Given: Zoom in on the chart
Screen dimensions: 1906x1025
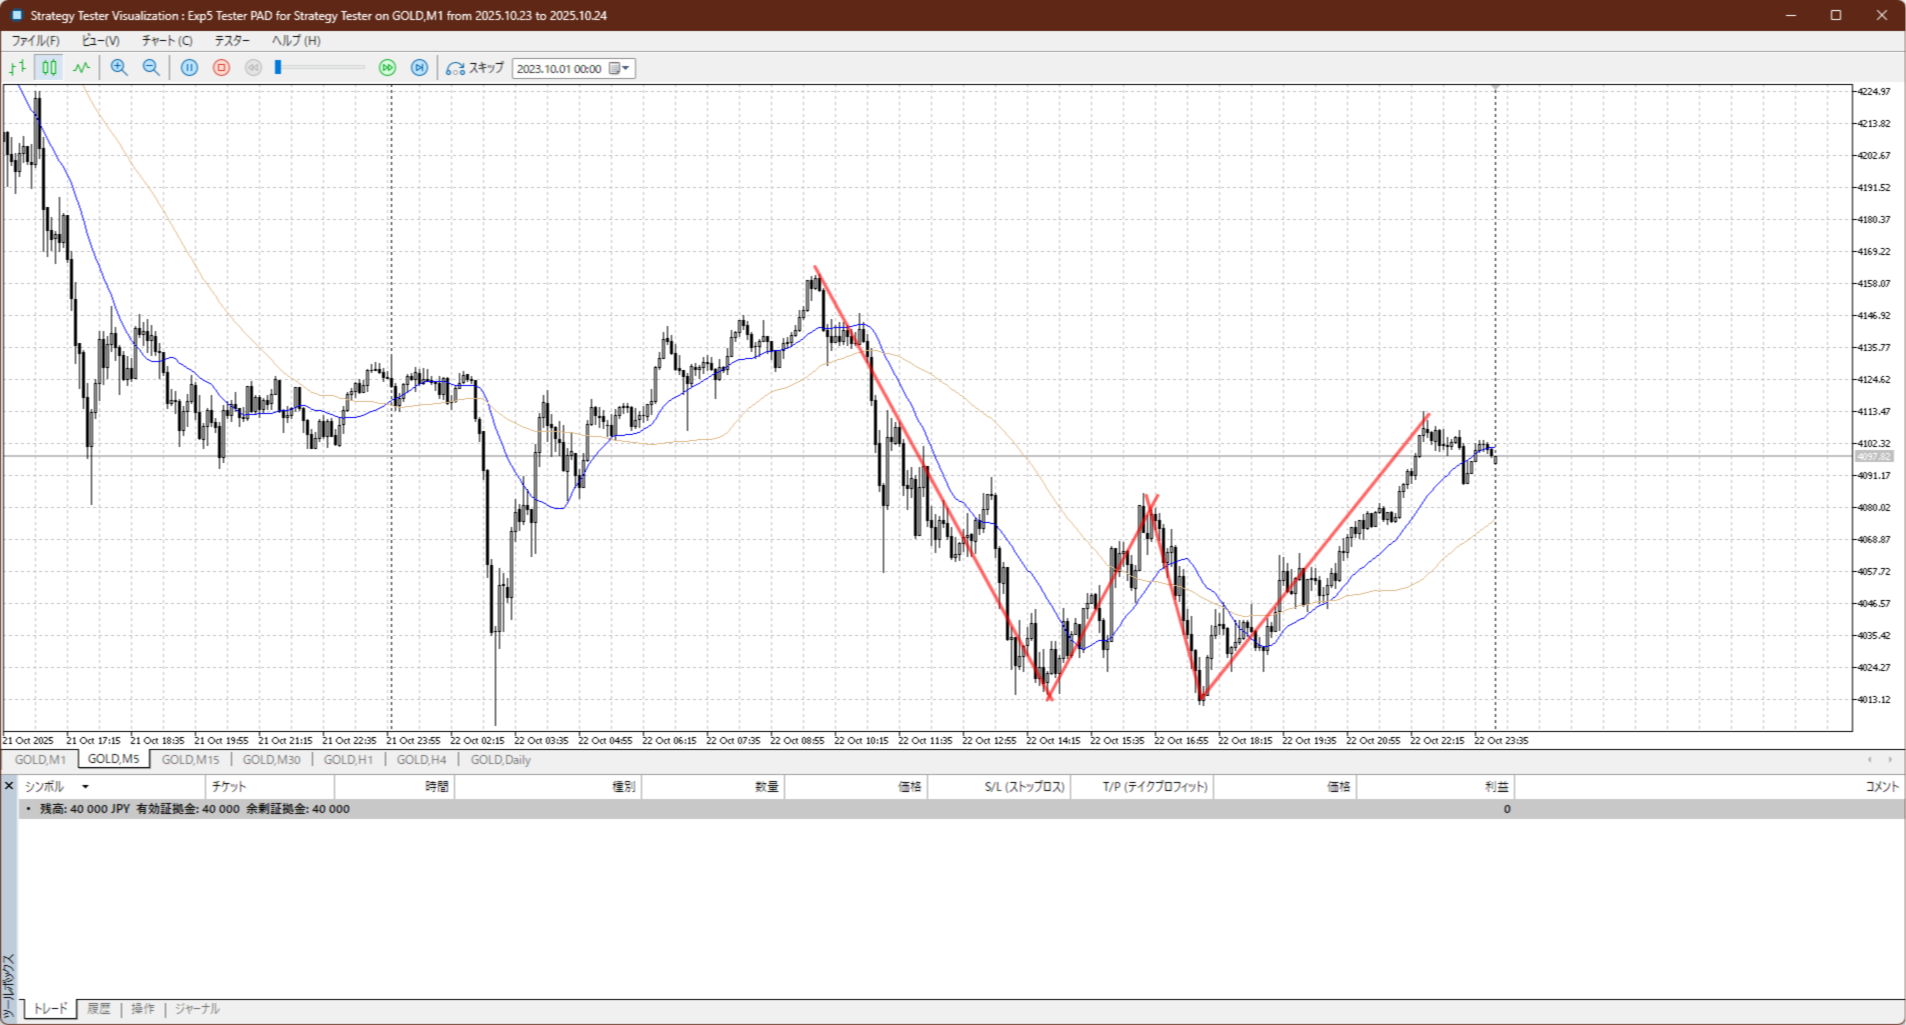Looking at the screenshot, I should coord(119,68).
